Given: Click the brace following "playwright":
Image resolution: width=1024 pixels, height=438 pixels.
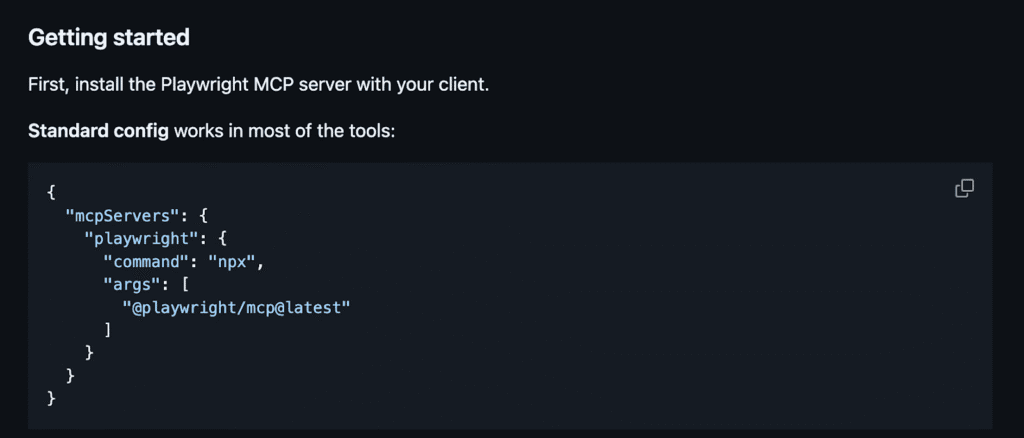Looking at the screenshot, I should 221,238.
